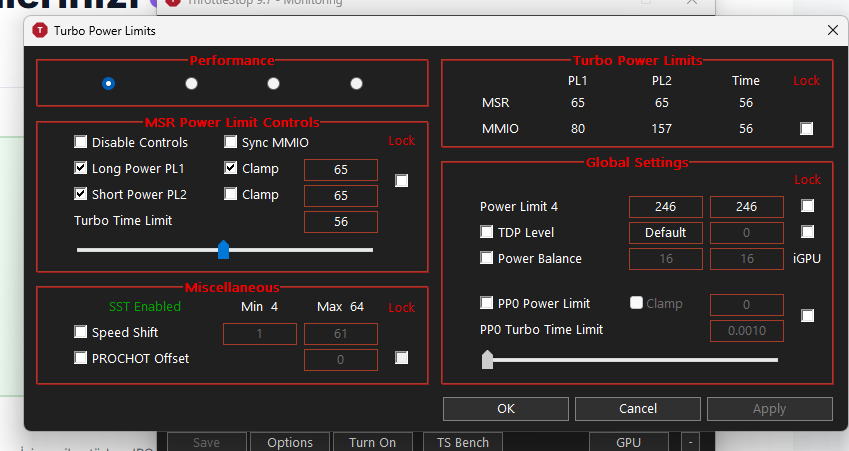
Task: Check the MSR Power Limit Controls lock box
Action: pos(402,180)
